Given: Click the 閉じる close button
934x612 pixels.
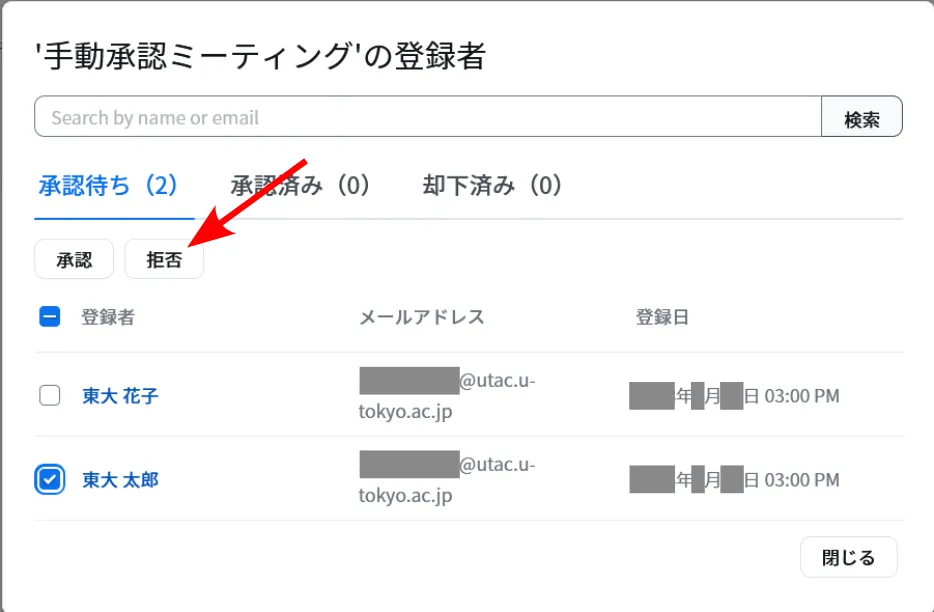Looking at the screenshot, I should pyautogui.click(x=848, y=557).
